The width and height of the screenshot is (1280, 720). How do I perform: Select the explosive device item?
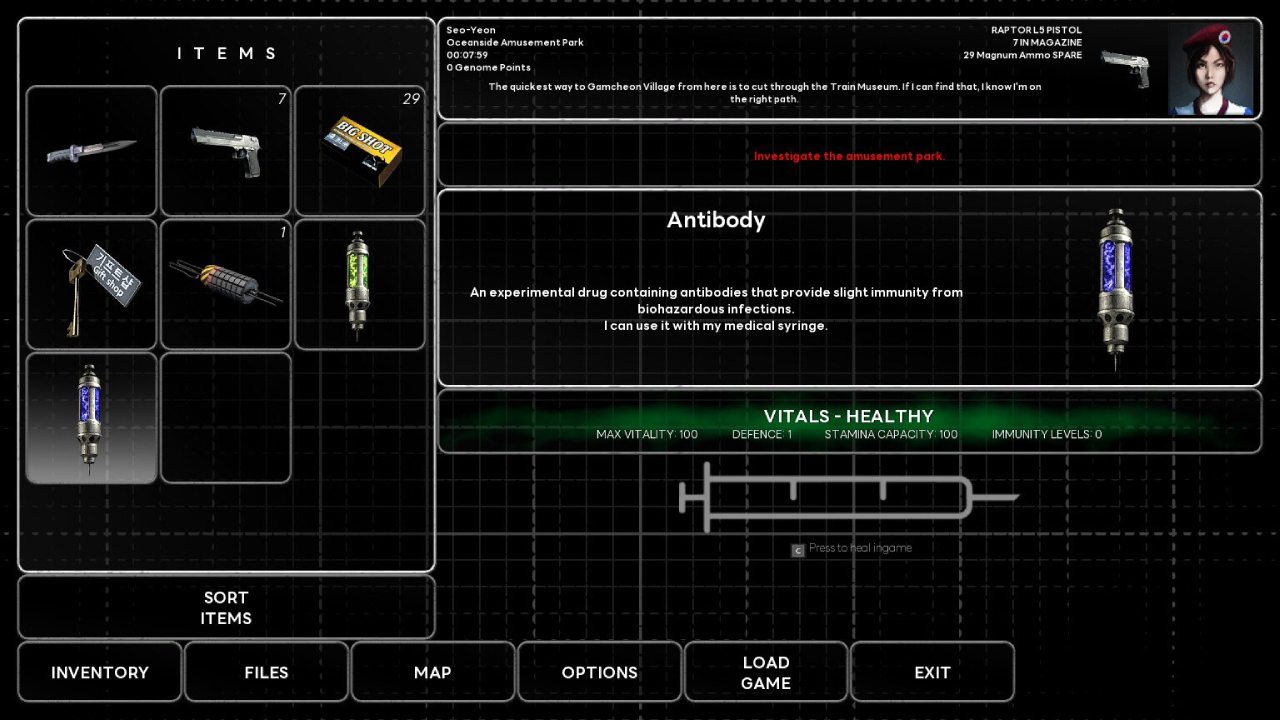(226, 285)
